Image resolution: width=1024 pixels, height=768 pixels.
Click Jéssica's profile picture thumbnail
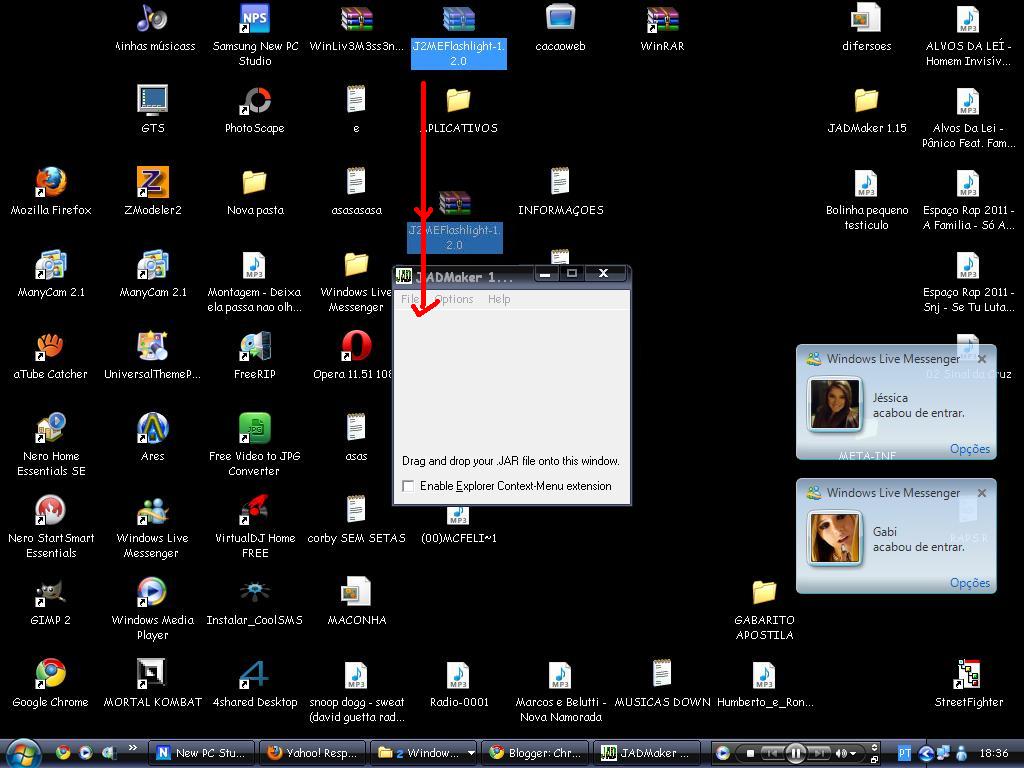[x=834, y=404]
